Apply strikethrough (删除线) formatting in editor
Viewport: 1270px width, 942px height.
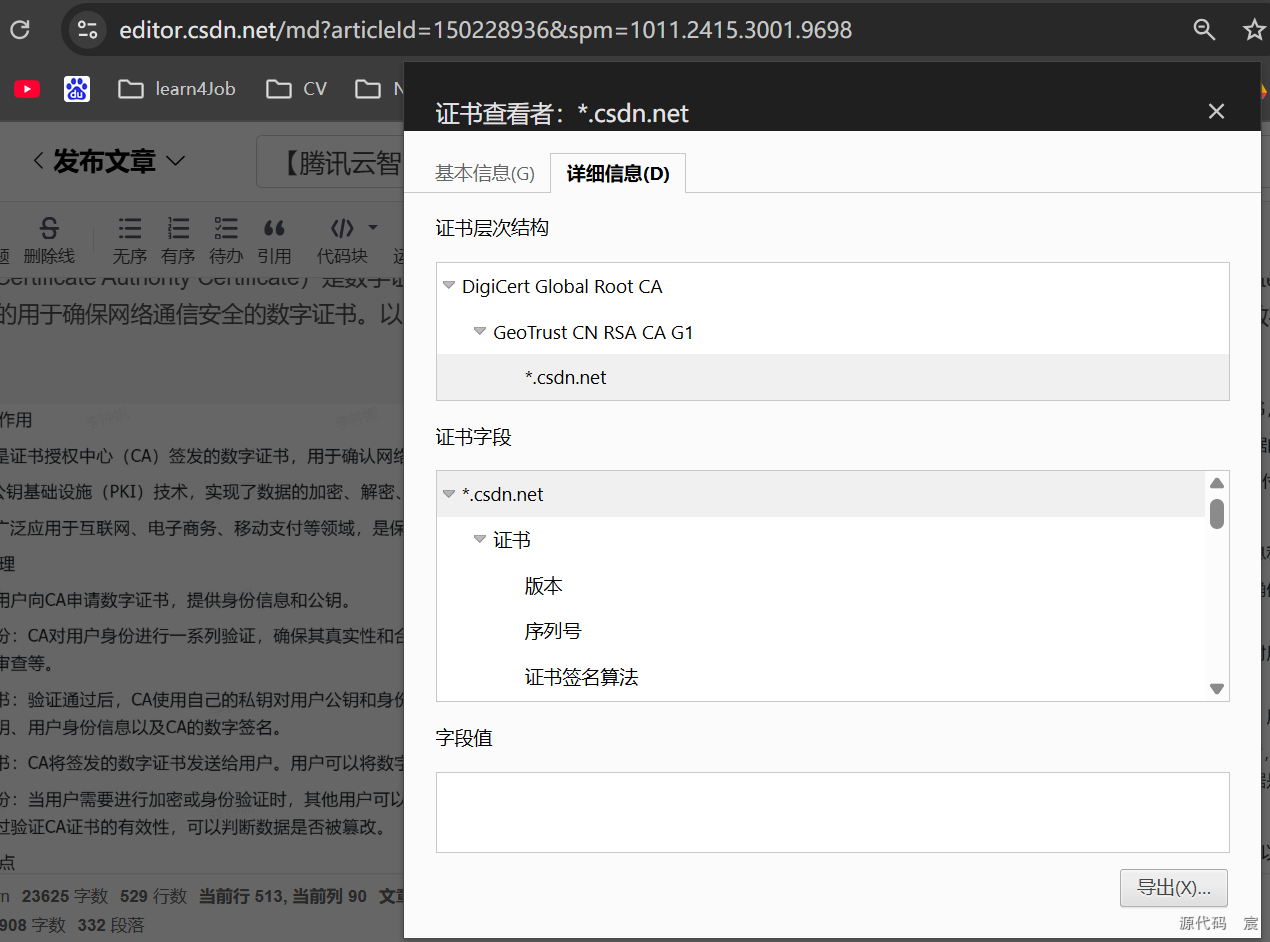pyautogui.click(x=49, y=240)
